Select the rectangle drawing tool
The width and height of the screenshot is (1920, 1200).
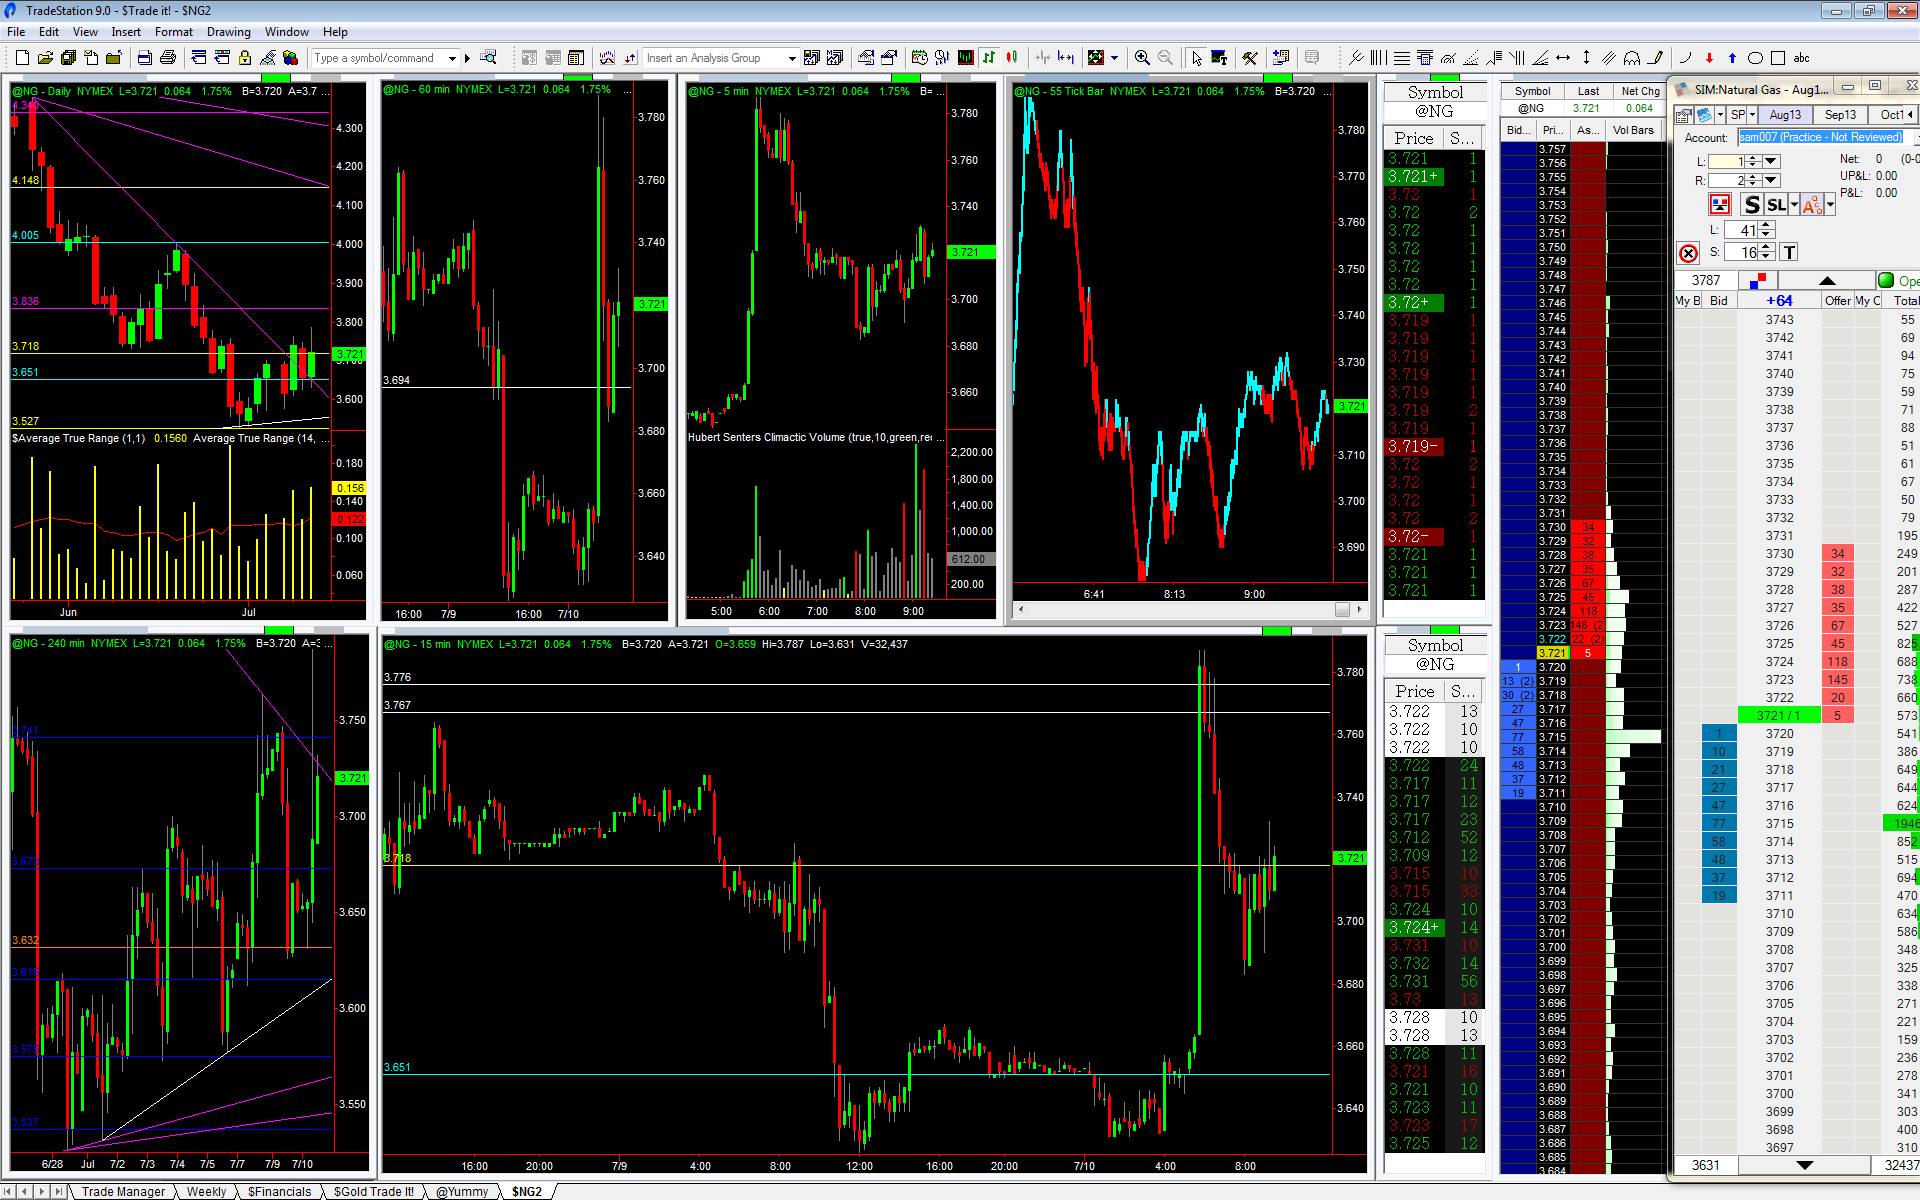(x=1778, y=58)
